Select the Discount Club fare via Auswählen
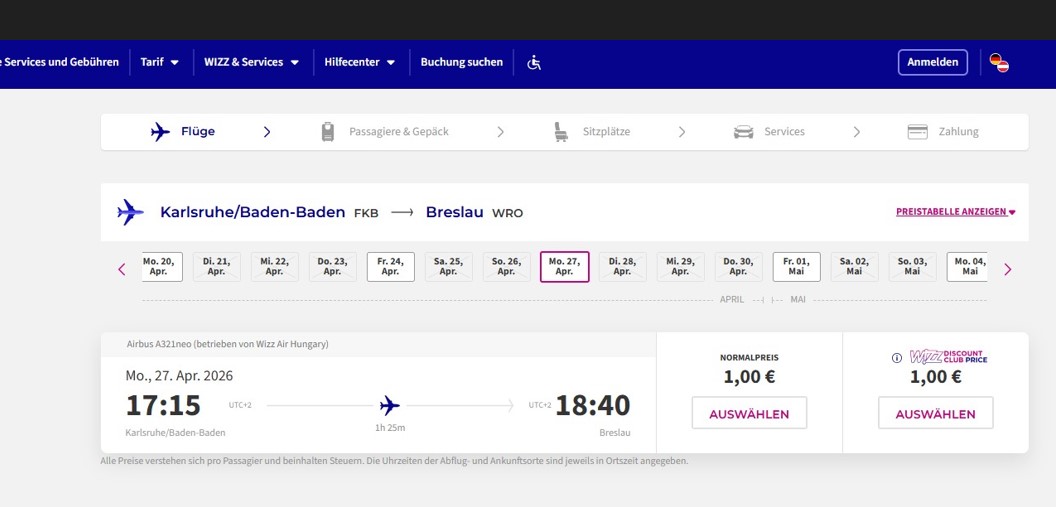Image resolution: width=1056 pixels, height=507 pixels. coord(935,413)
